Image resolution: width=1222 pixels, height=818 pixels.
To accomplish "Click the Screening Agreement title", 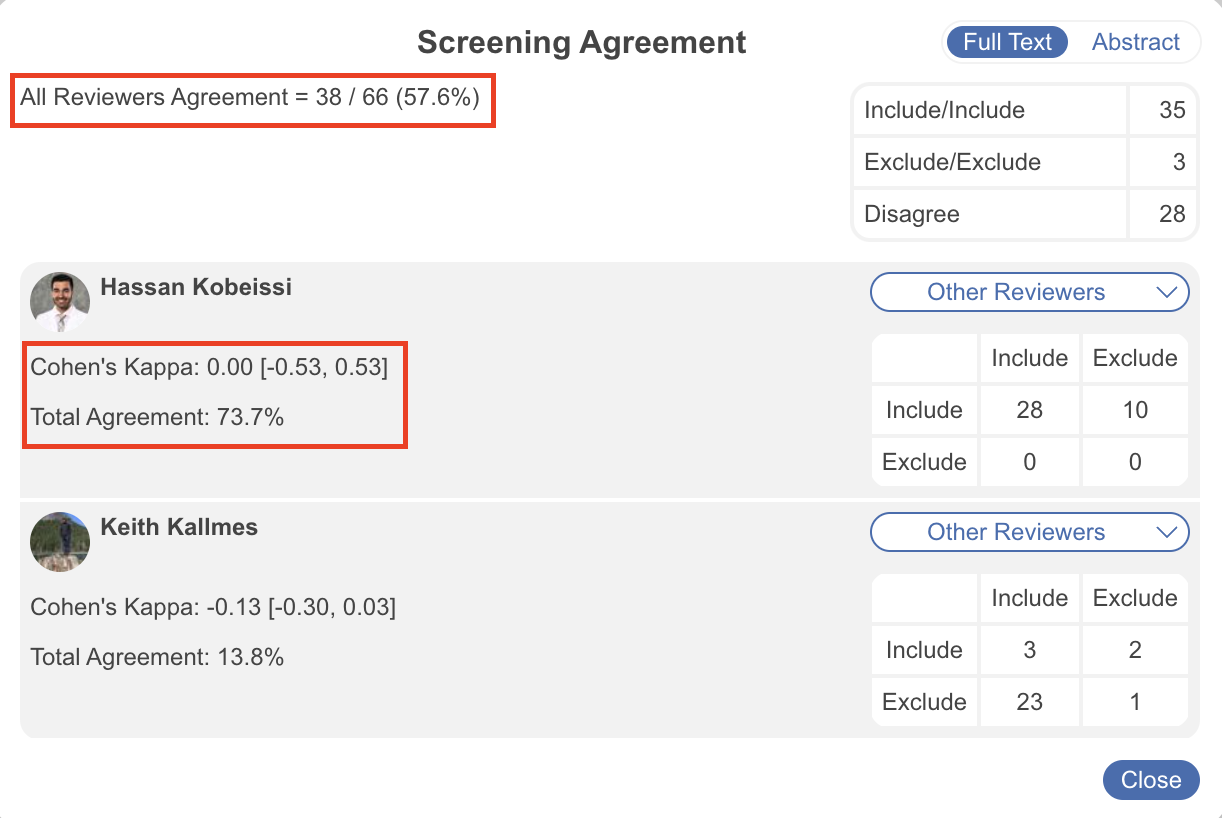I will pos(581,42).
